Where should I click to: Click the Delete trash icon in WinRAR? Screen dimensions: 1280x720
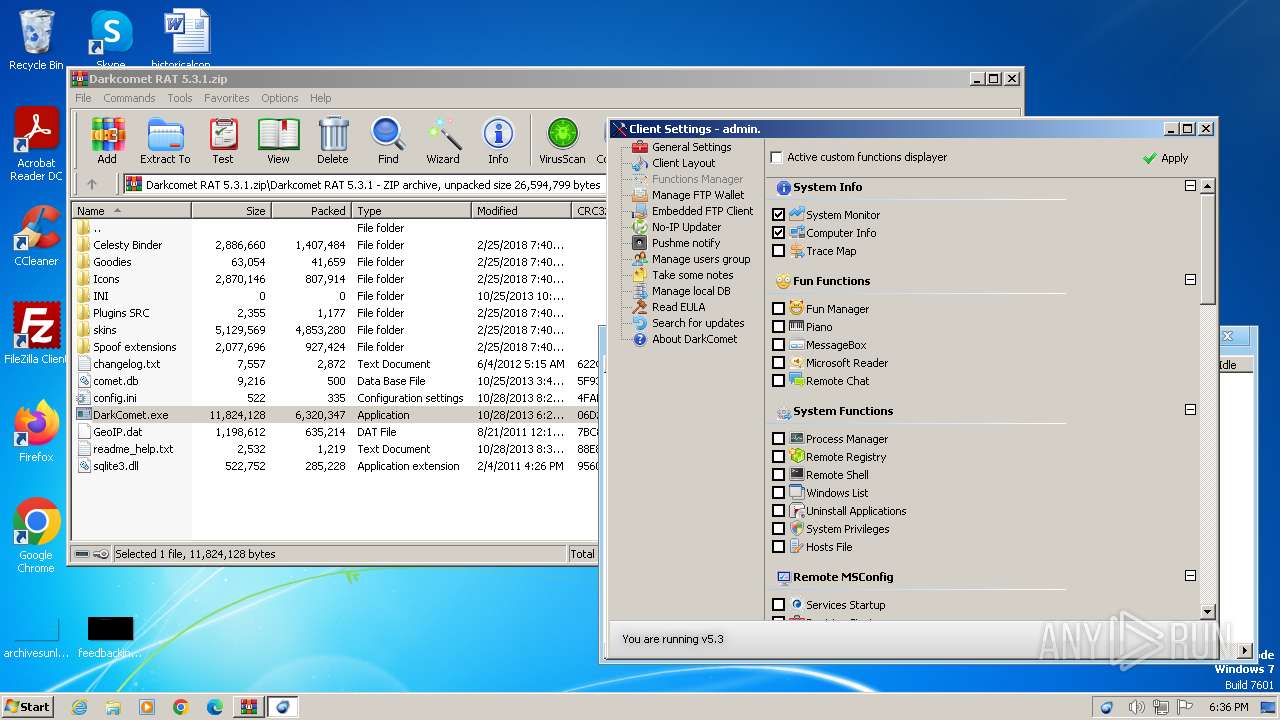[x=333, y=140]
